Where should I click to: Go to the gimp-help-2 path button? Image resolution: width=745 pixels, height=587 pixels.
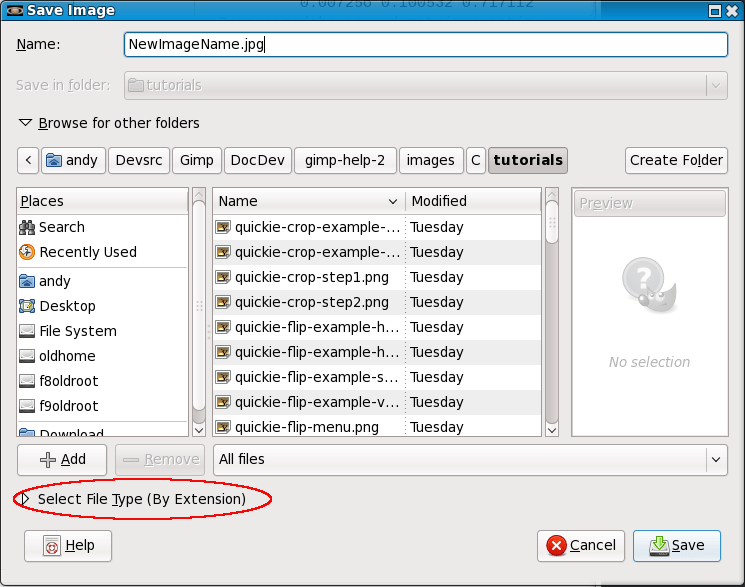coord(345,160)
